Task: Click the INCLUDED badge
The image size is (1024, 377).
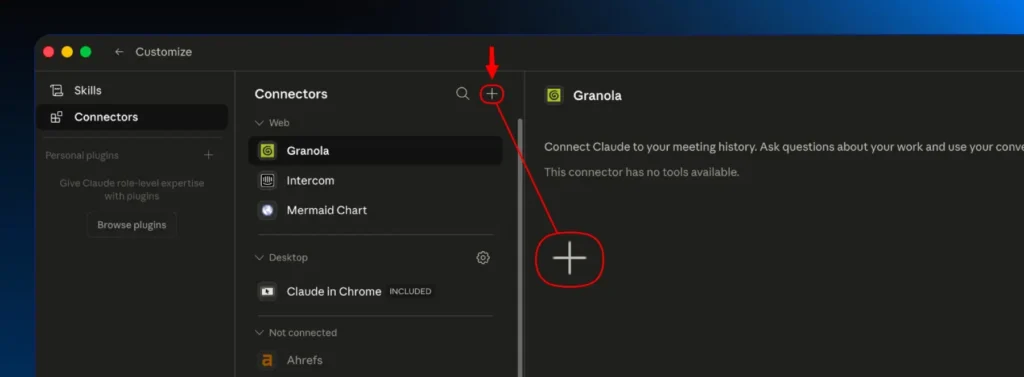Action: [x=410, y=291]
